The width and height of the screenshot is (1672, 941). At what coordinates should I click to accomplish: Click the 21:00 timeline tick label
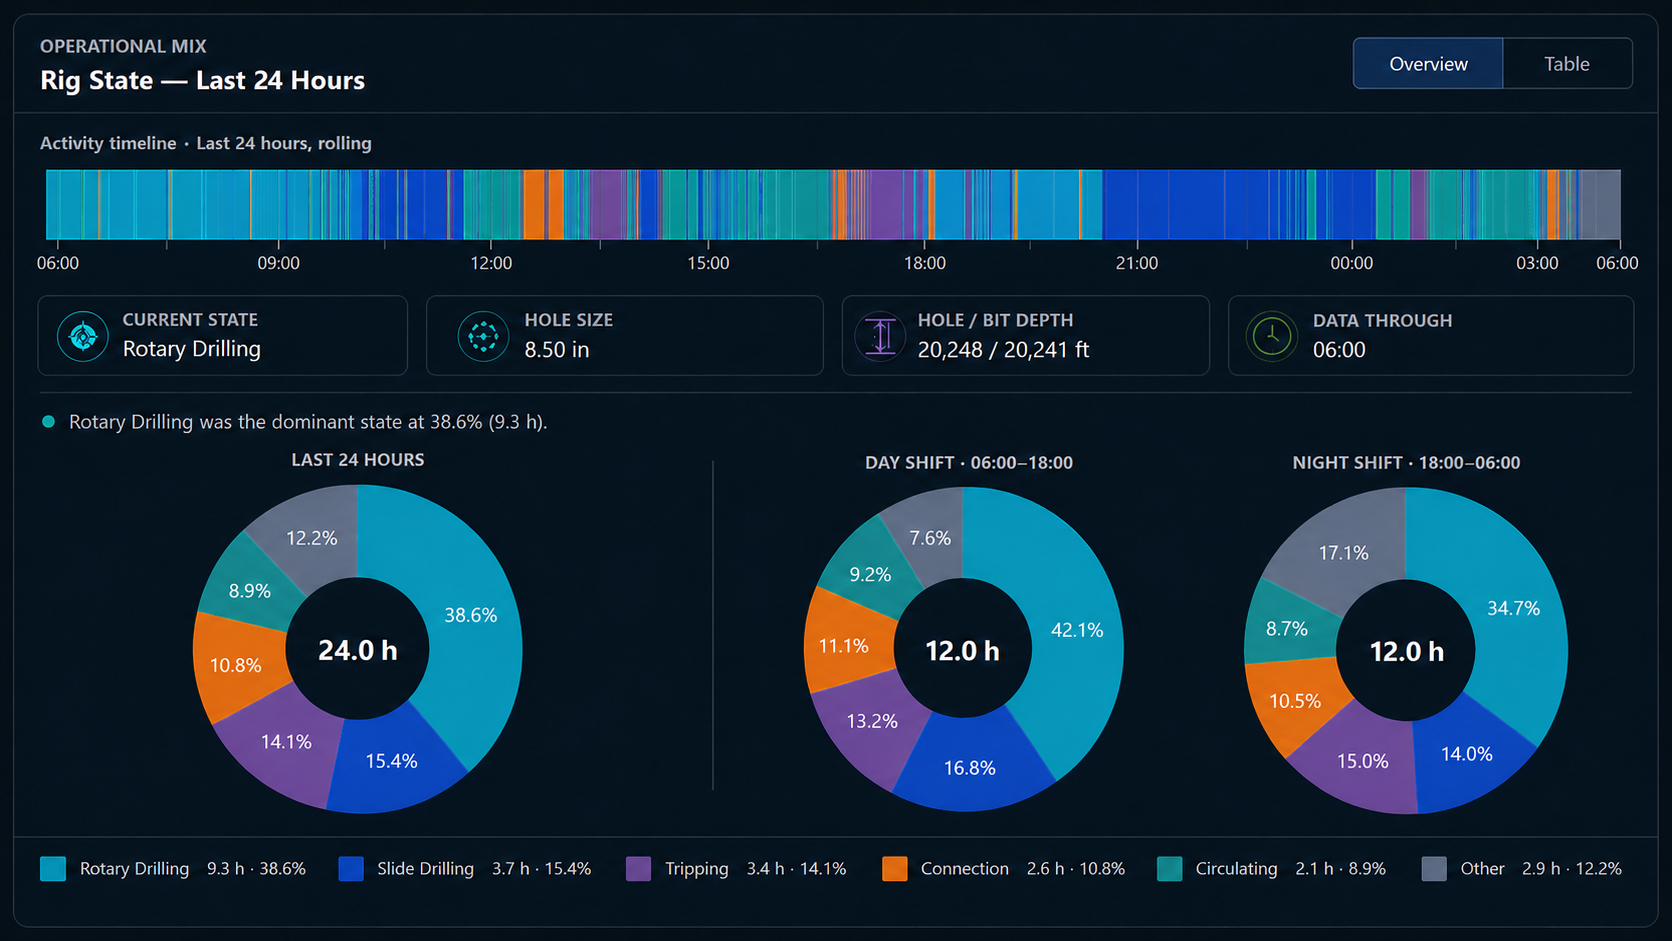coord(1137,263)
